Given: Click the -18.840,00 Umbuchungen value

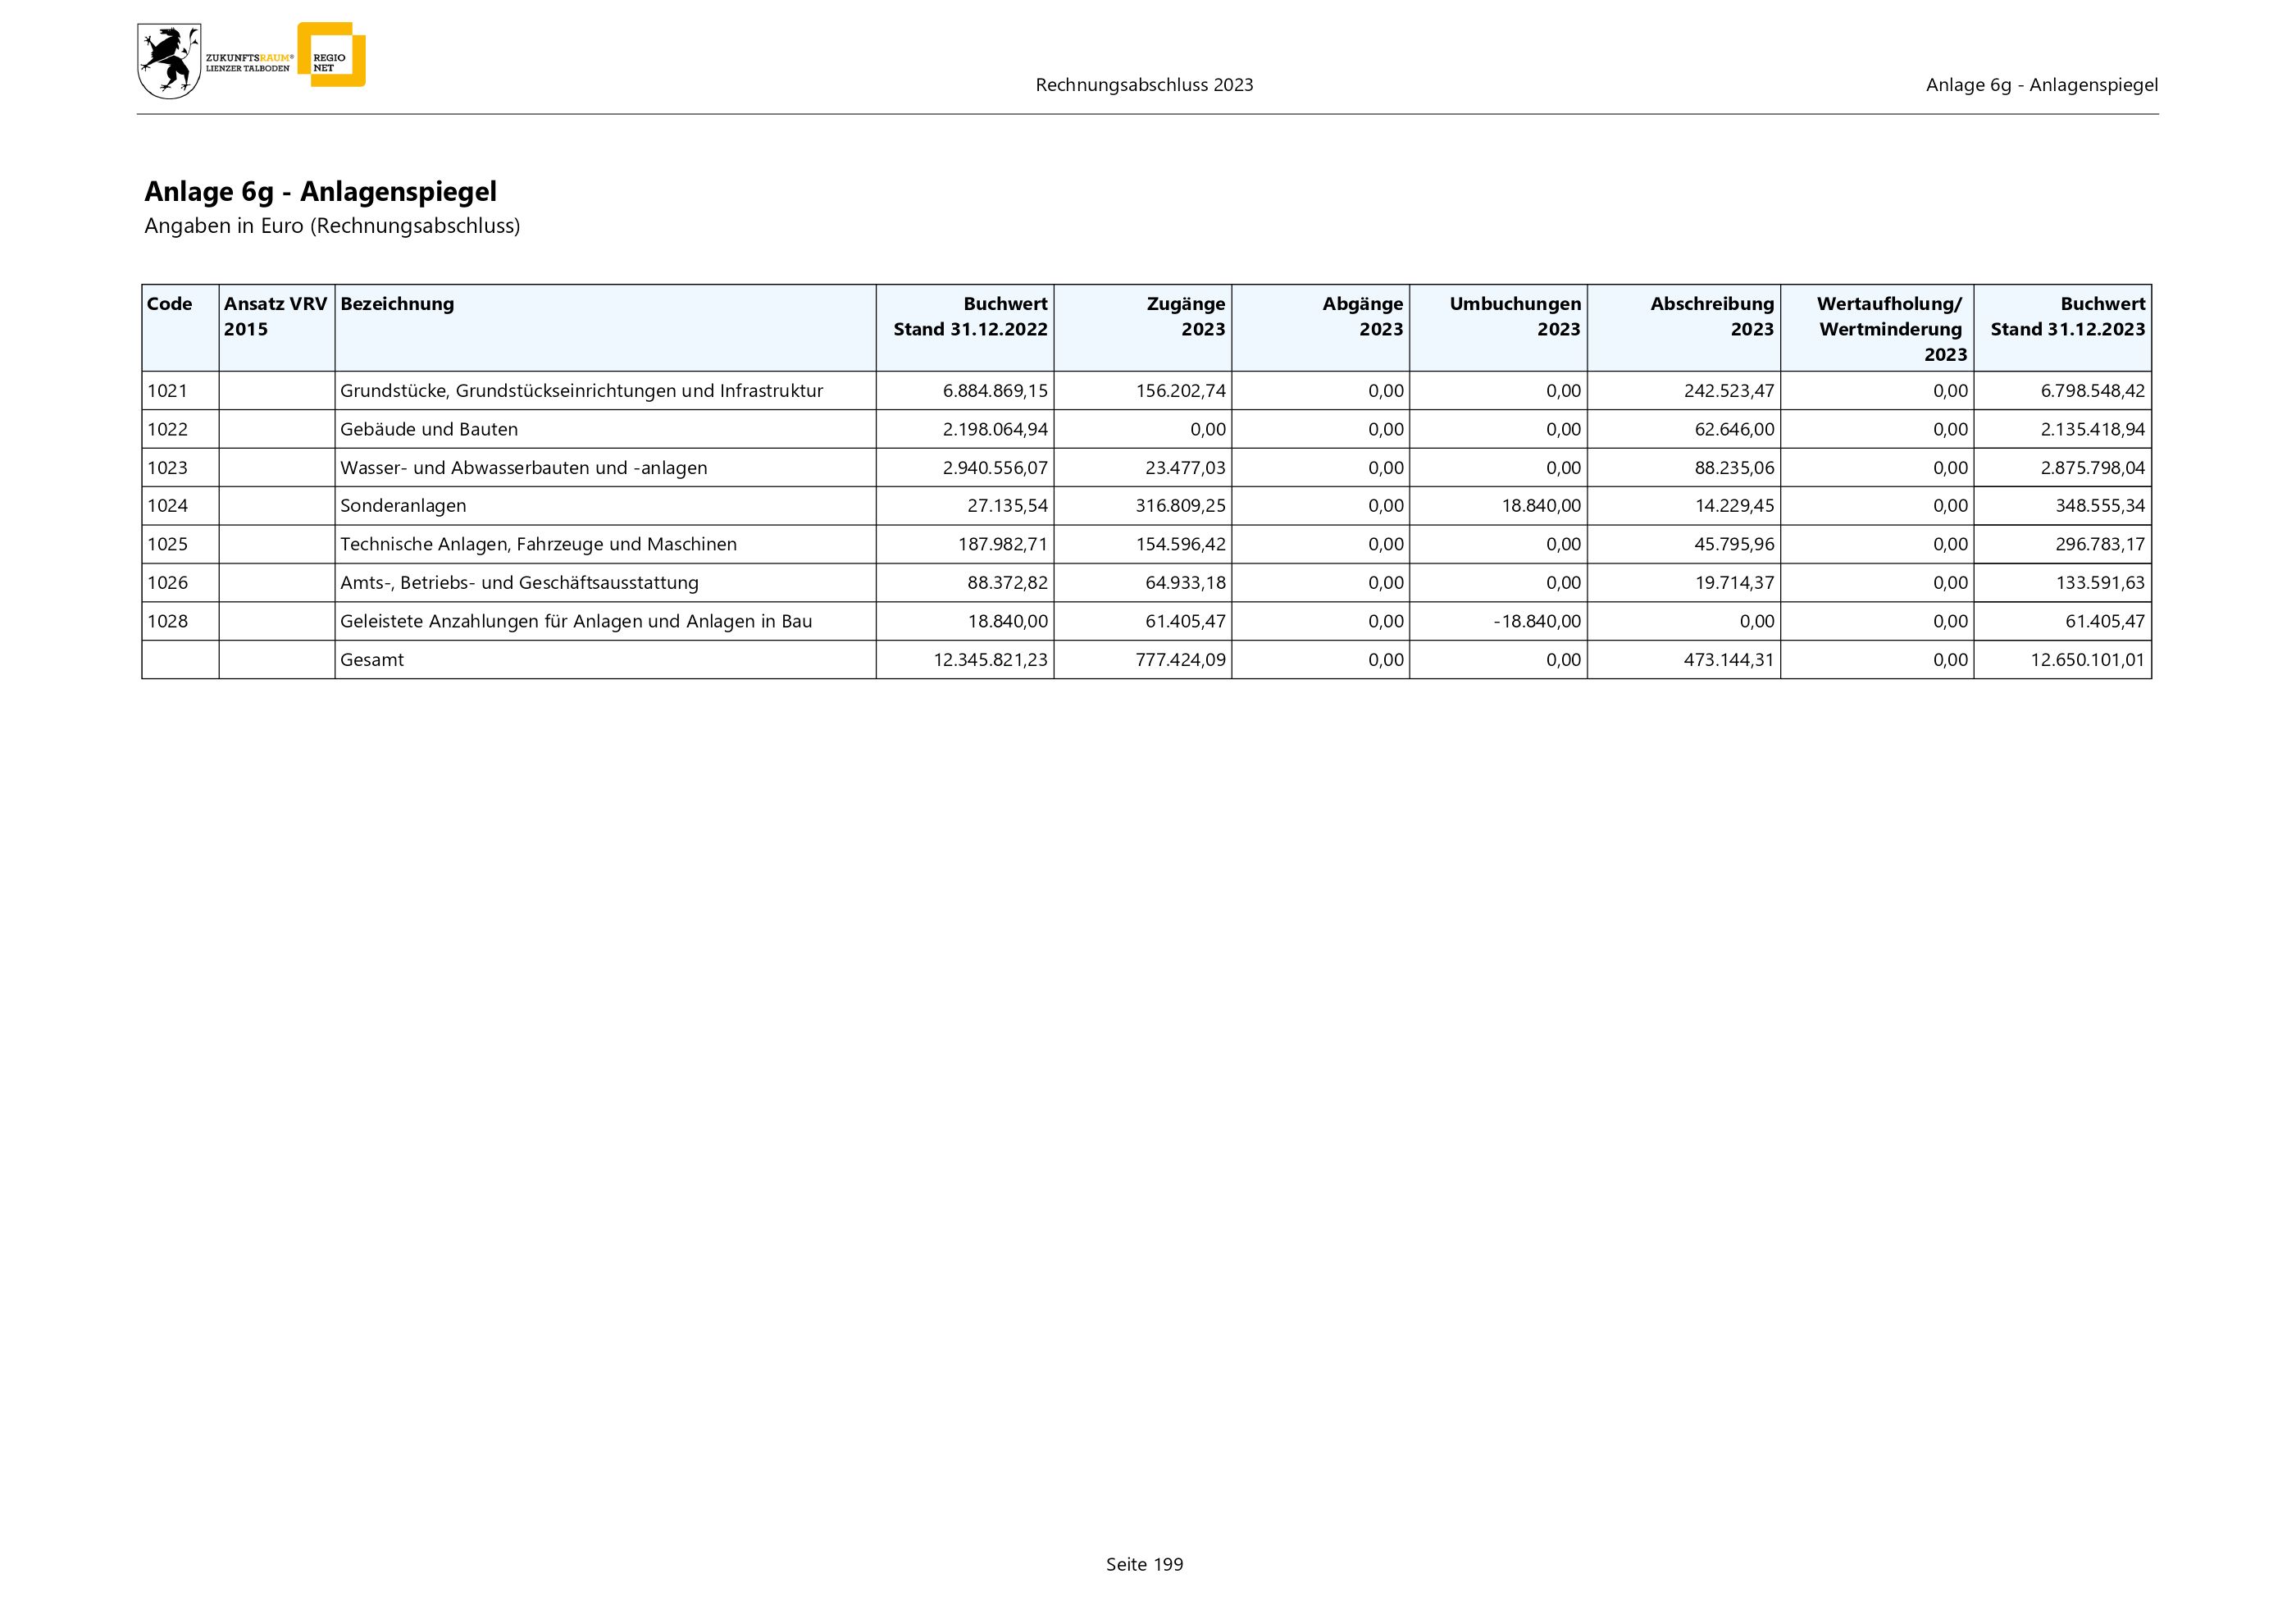Looking at the screenshot, I should tap(1537, 621).
